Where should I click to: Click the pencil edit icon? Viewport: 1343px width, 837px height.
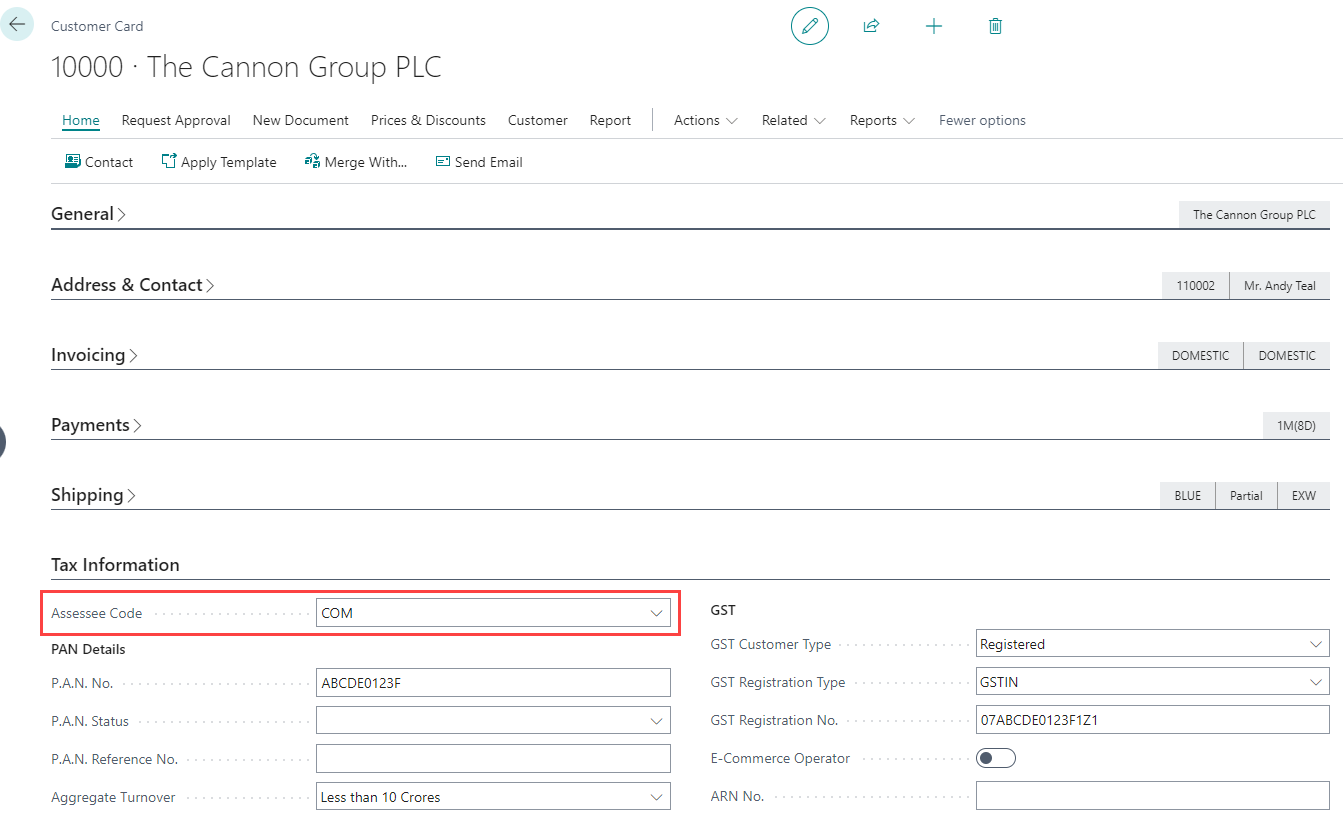coord(809,26)
